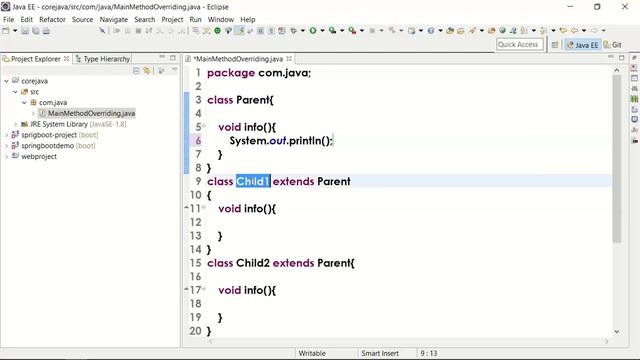
Task: Click the Open Perspective icon
Action: [x=555, y=45]
